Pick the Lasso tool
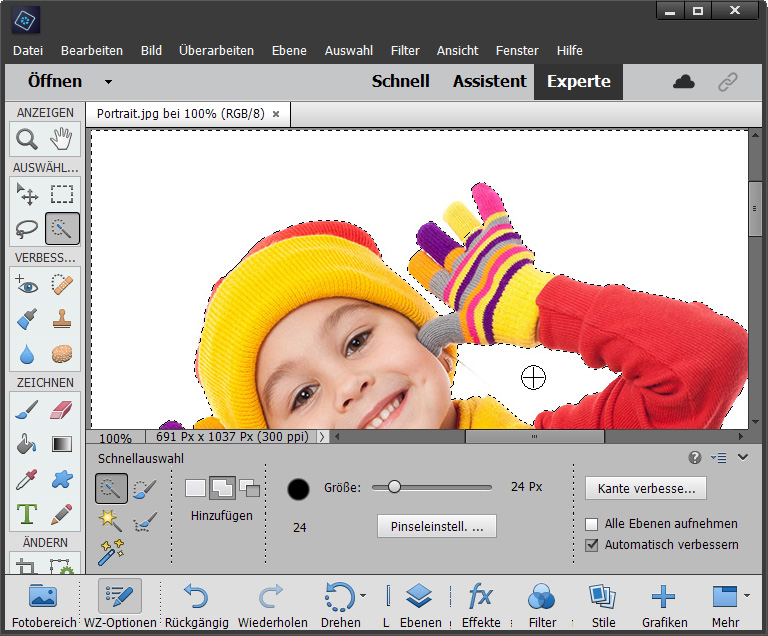This screenshot has height=636, width=768. click(27, 229)
